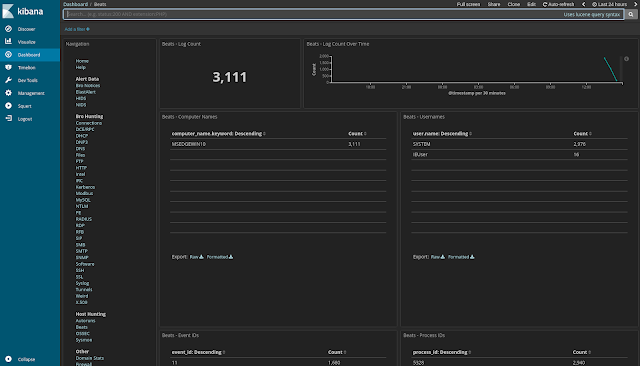Open HIDS navigation link
The width and height of the screenshot is (640, 366).
[x=81, y=98]
